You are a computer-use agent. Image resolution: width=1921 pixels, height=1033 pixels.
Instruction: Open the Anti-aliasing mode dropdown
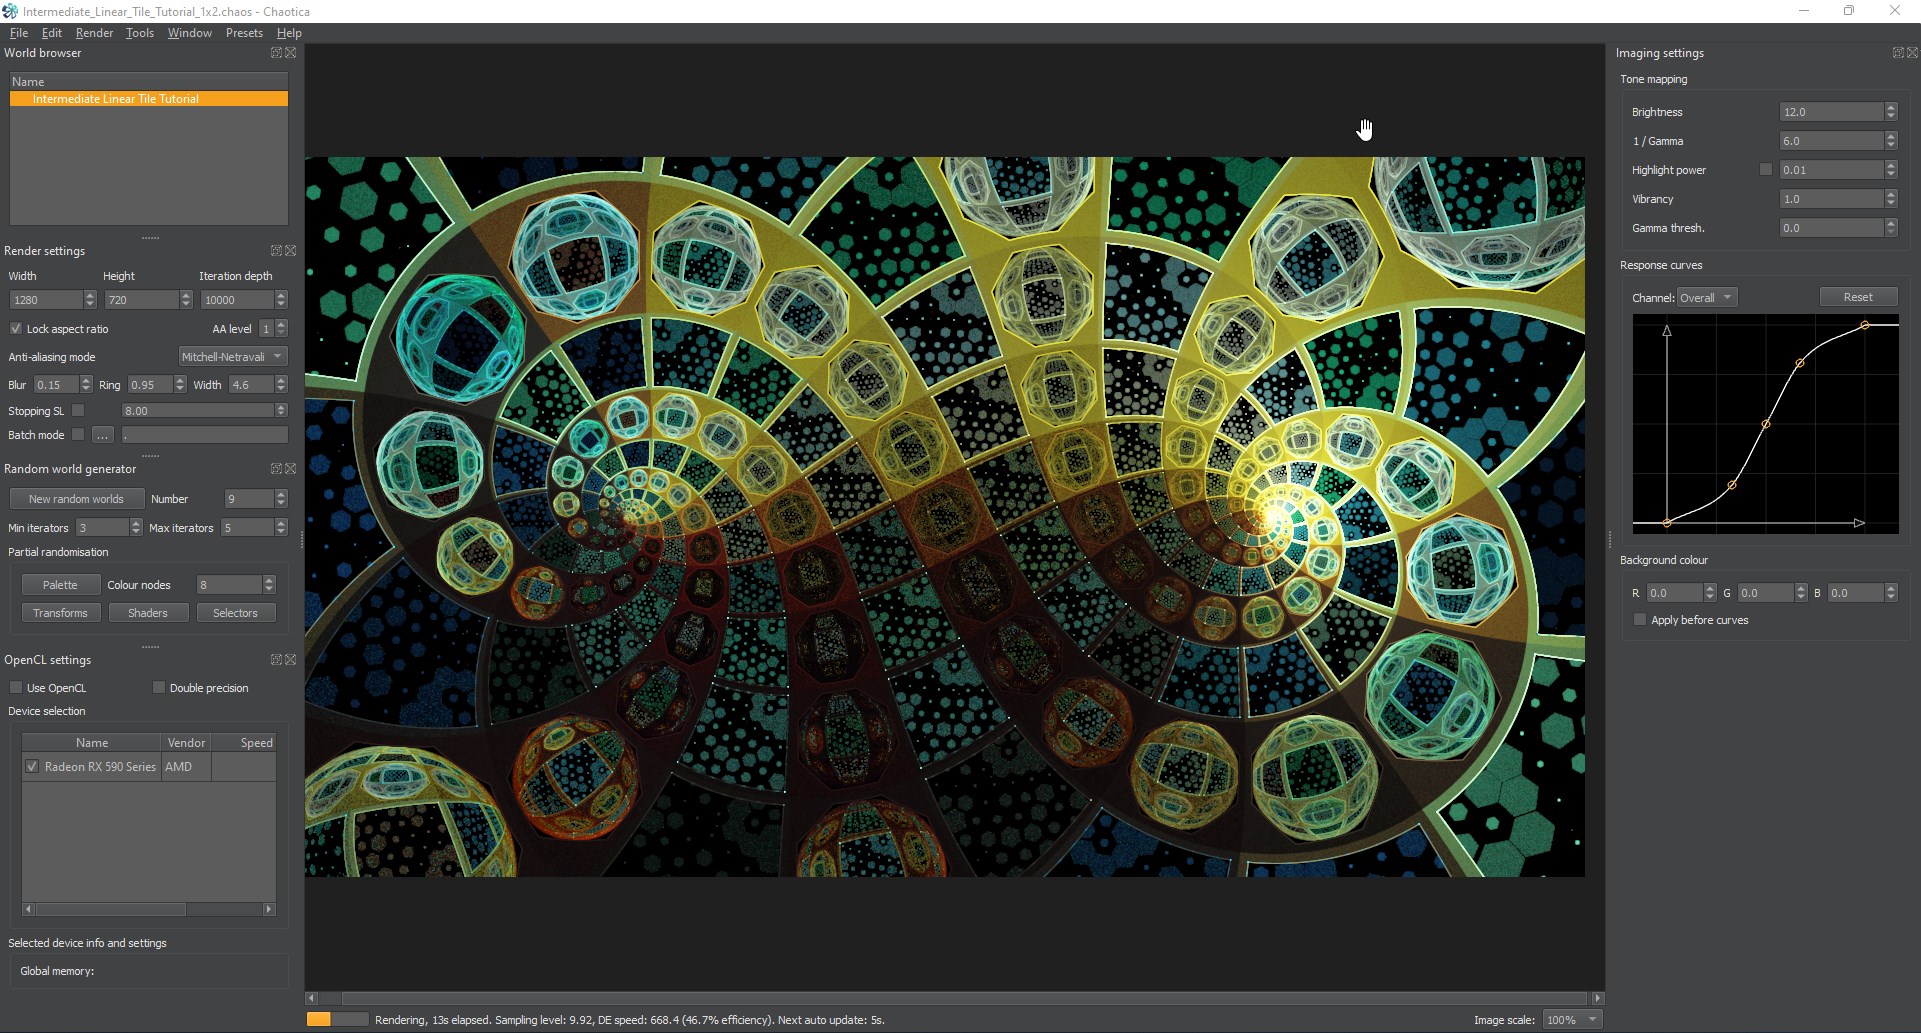click(x=233, y=357)
